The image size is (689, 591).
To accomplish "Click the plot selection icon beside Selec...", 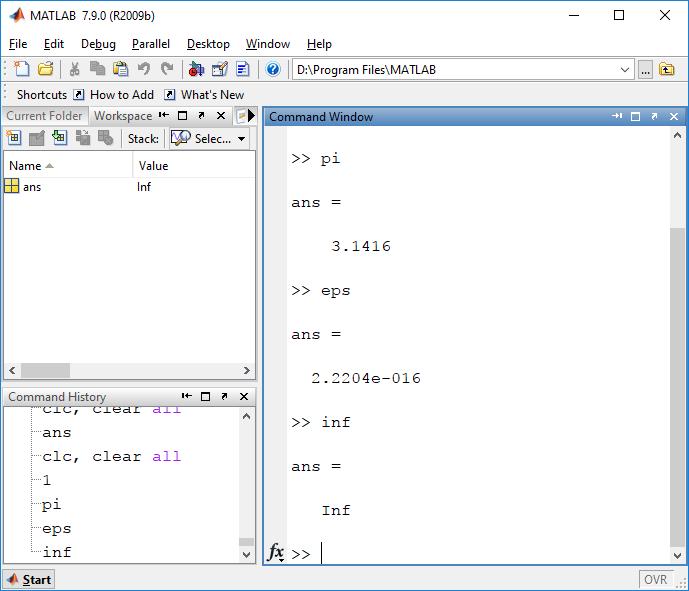I will click(180, 138).
